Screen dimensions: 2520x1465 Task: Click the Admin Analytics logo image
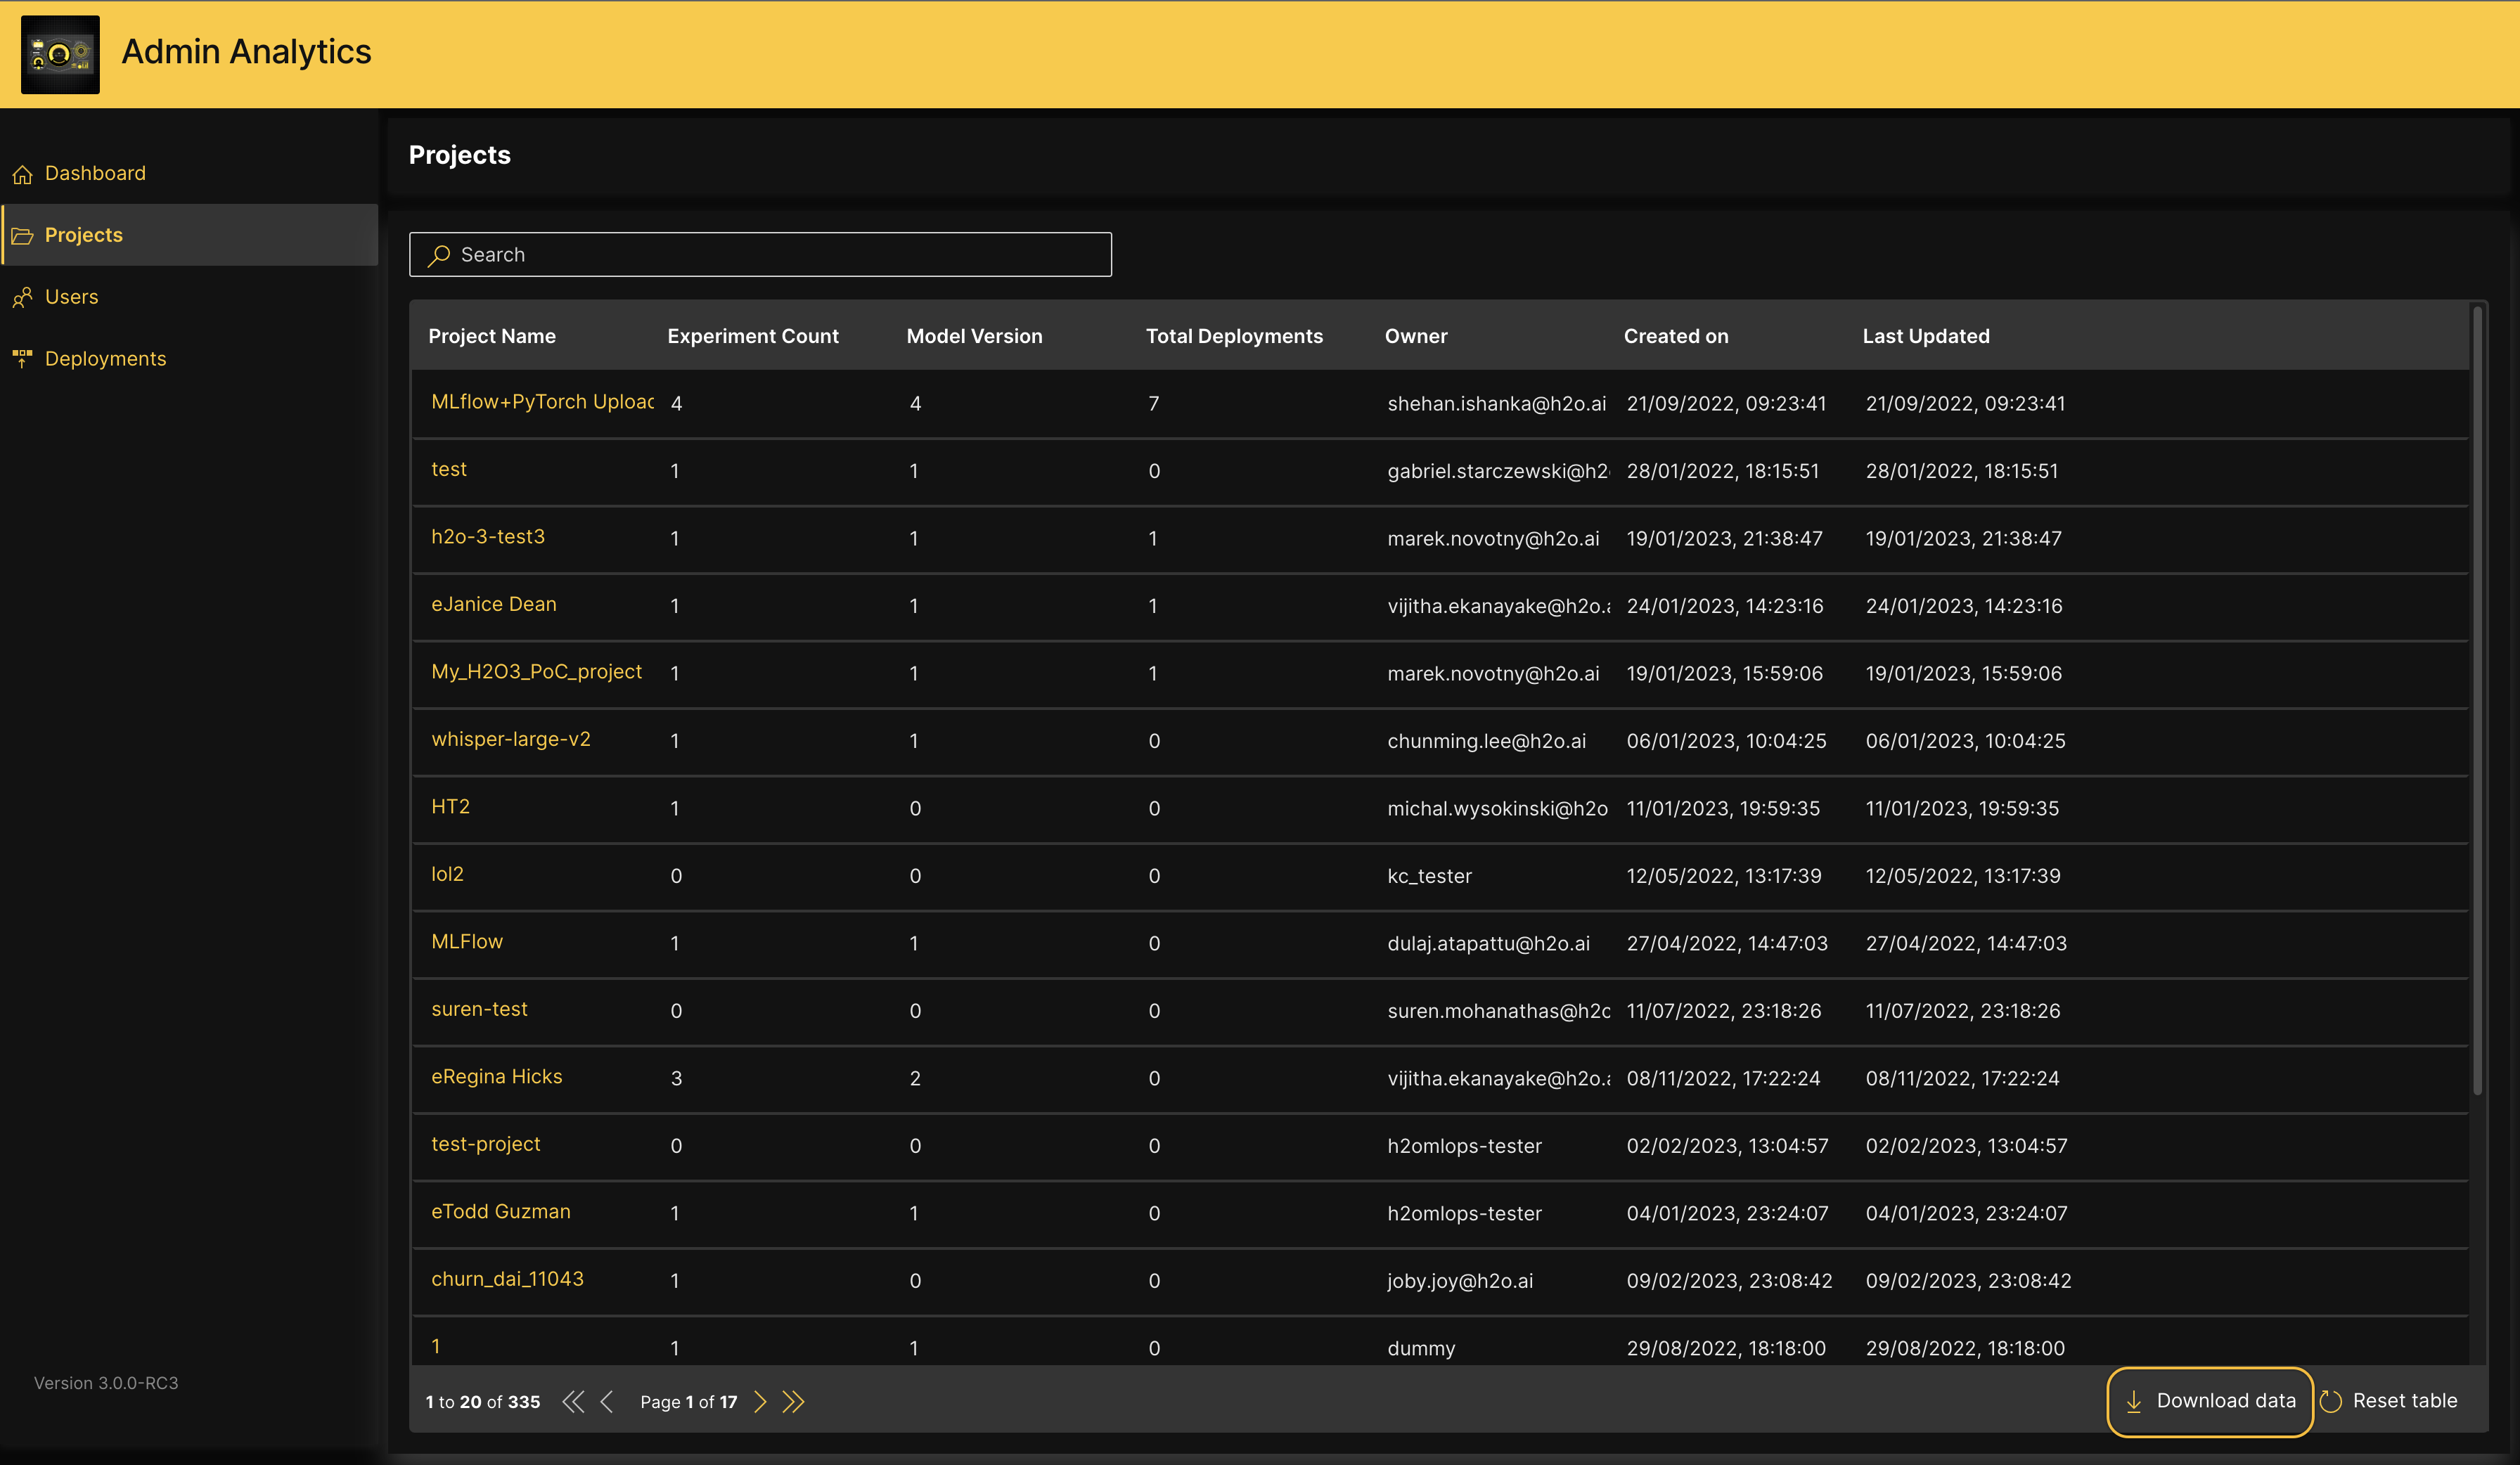click(x=60, y=54)
